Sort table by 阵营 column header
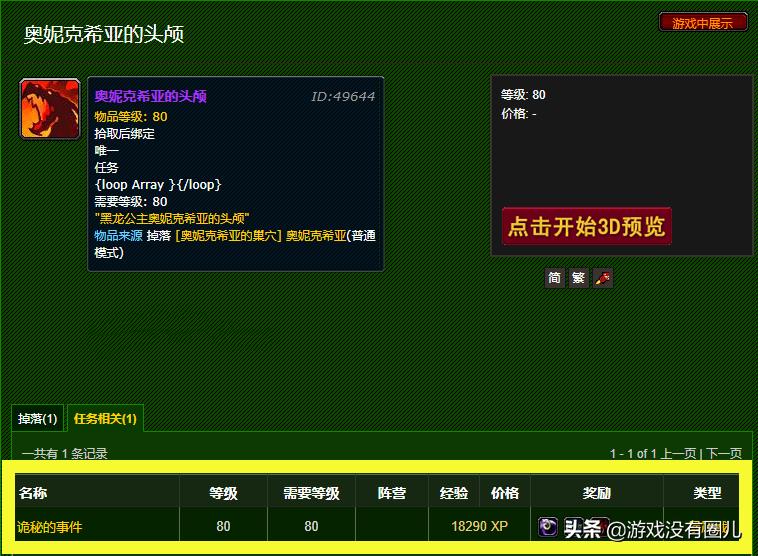 [392, 493]
